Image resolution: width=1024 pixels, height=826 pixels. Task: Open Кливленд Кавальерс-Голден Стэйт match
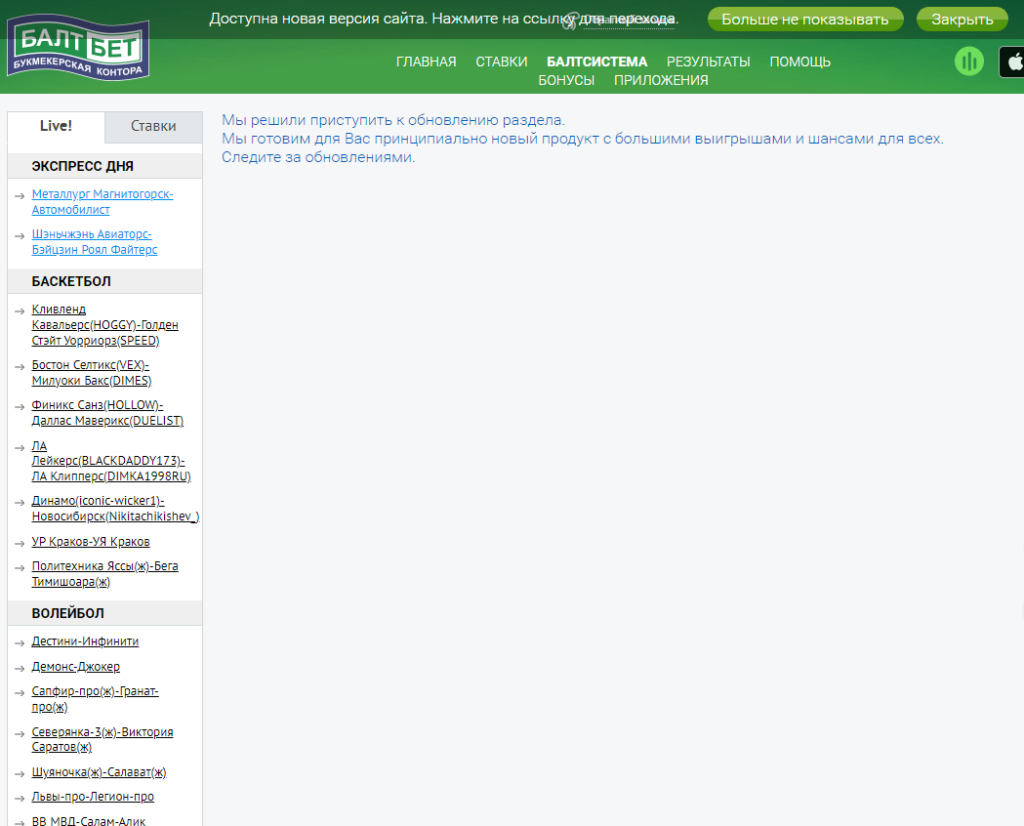click(x=105, y=325)
